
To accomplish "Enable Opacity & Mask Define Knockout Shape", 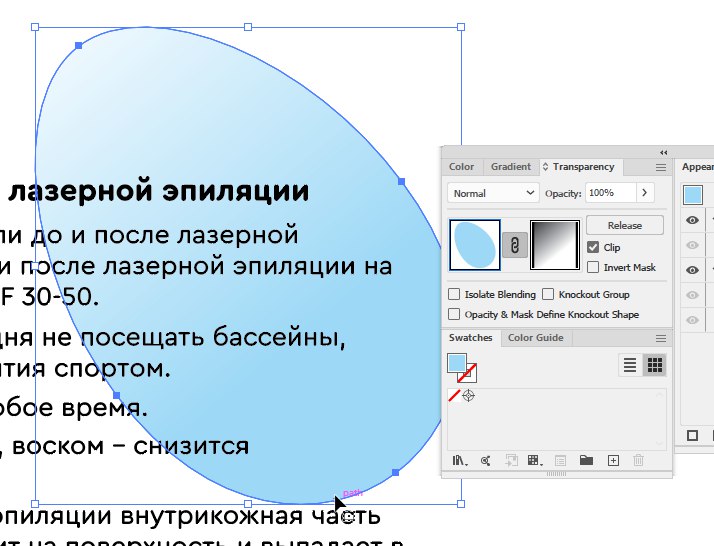I will 454,314.
